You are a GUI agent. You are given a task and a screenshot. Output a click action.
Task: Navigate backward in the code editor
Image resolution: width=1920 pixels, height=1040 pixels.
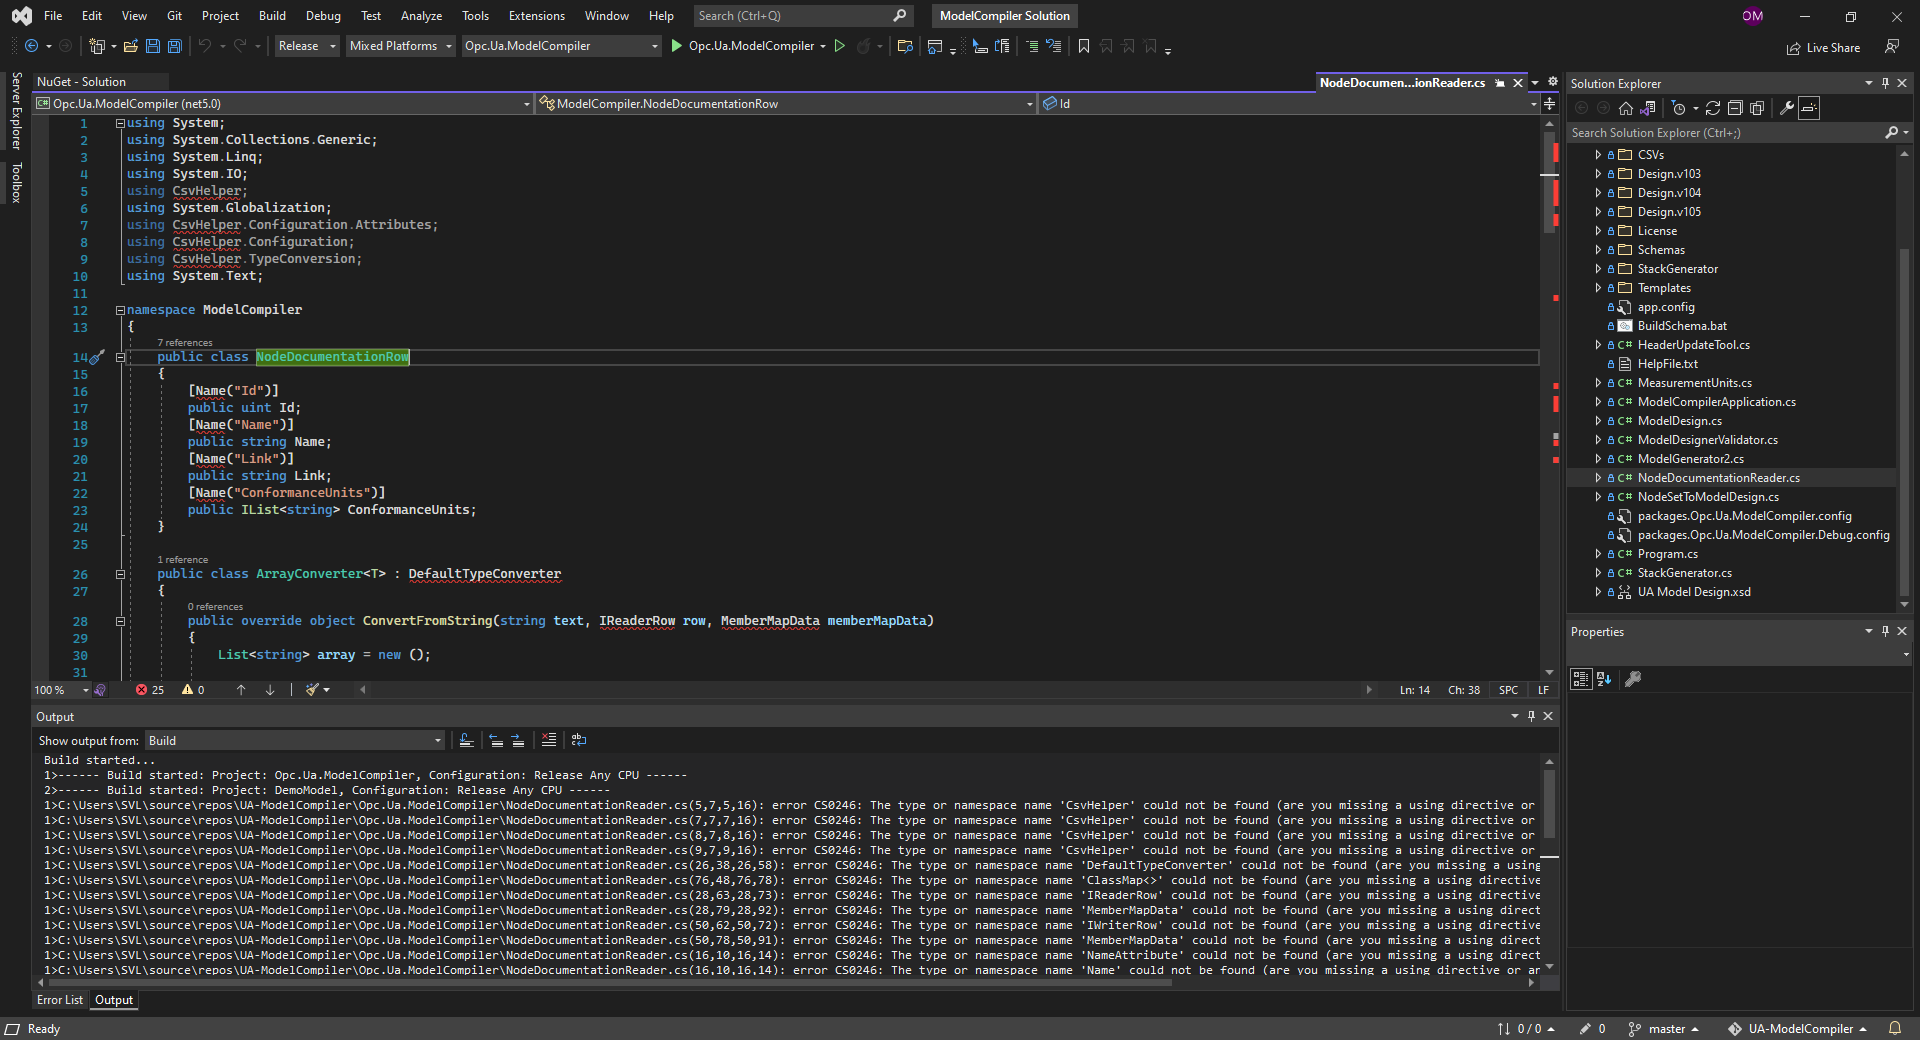coord(30,46)
